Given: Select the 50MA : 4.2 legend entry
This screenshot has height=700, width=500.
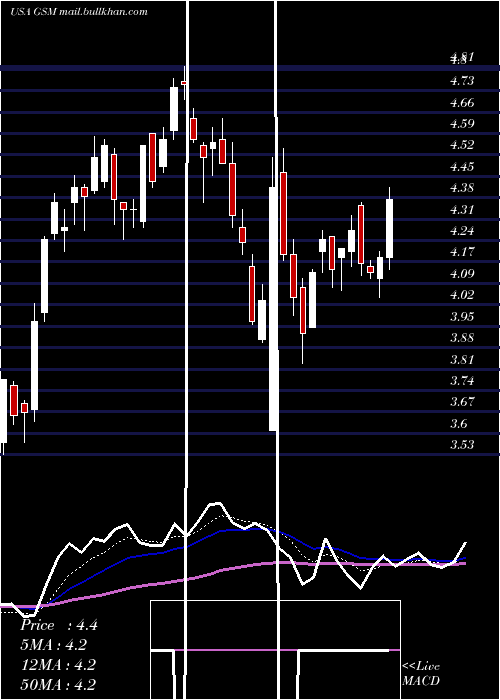Looking at the screenshot, I should pyautogui.click(x=58, y=684).
